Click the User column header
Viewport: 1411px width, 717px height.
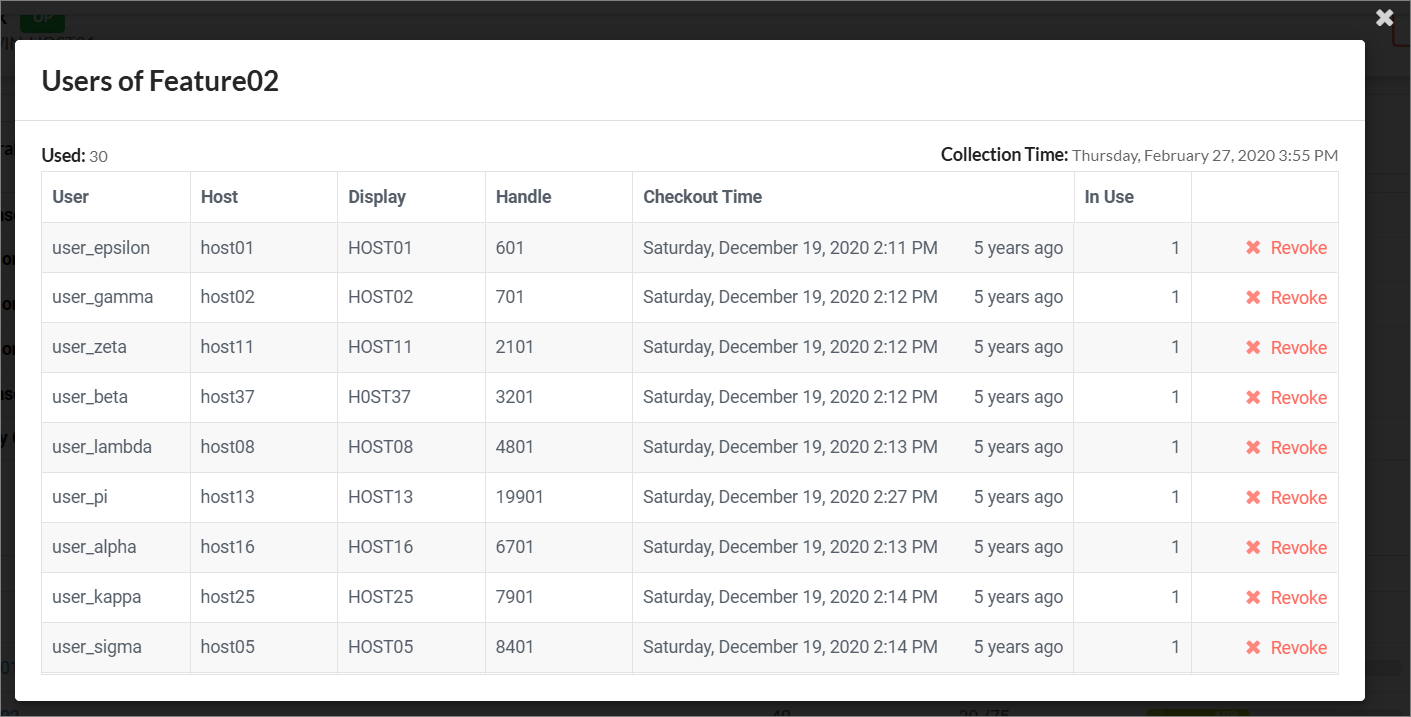[116, 197]
